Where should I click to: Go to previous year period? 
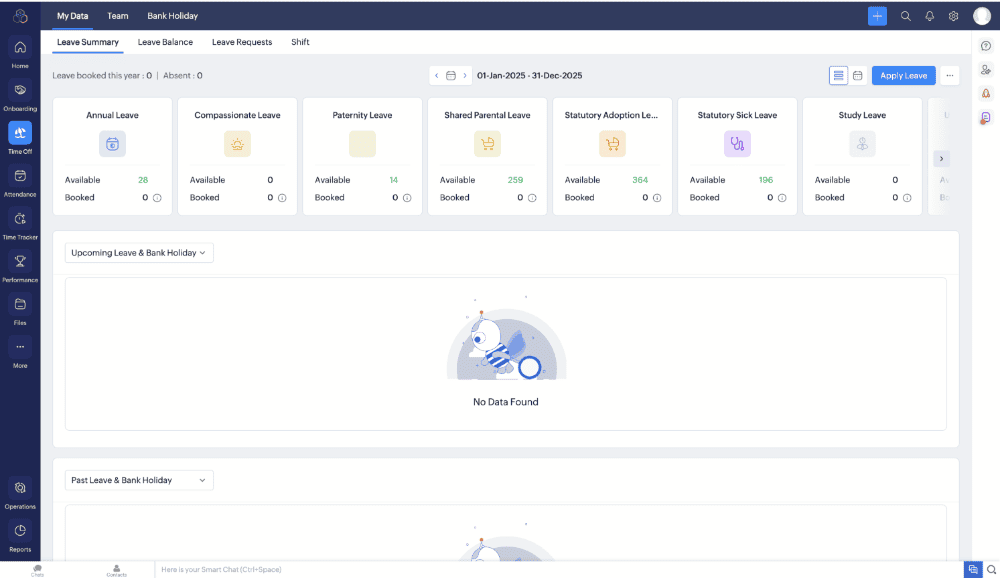point(437,75)
